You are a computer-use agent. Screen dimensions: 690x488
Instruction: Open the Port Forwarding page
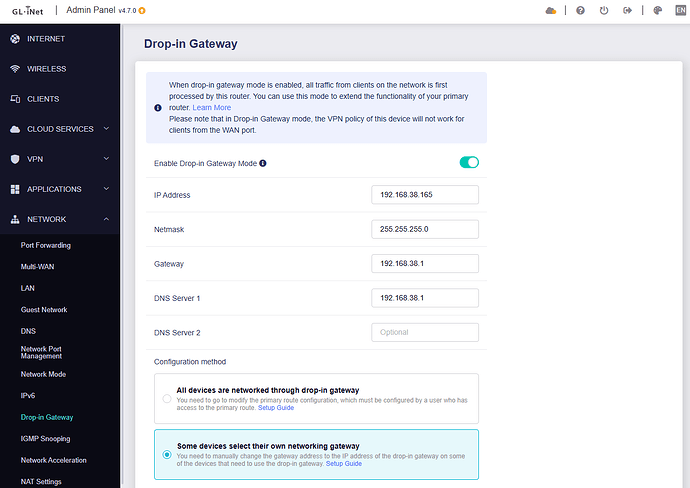pos(46,245)
